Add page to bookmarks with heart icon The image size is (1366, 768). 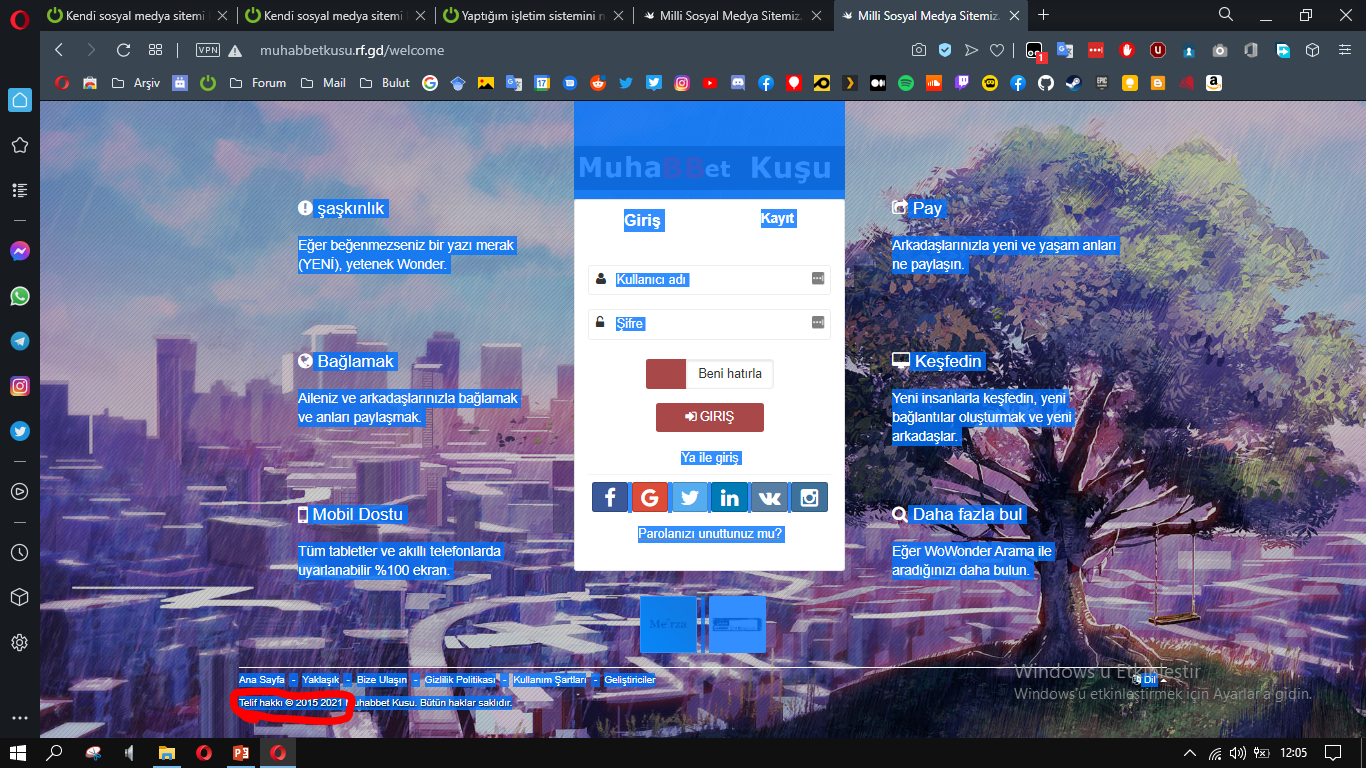[x=997, y=50]
